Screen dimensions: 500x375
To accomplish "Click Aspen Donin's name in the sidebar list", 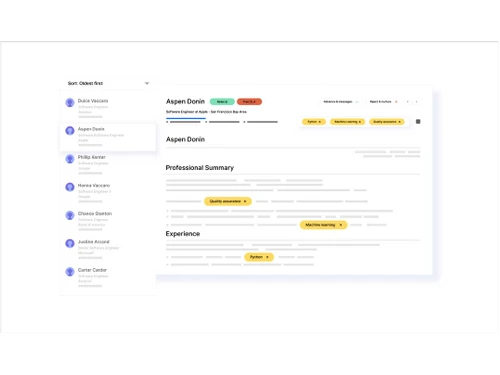I will click(x=91, y=129).
